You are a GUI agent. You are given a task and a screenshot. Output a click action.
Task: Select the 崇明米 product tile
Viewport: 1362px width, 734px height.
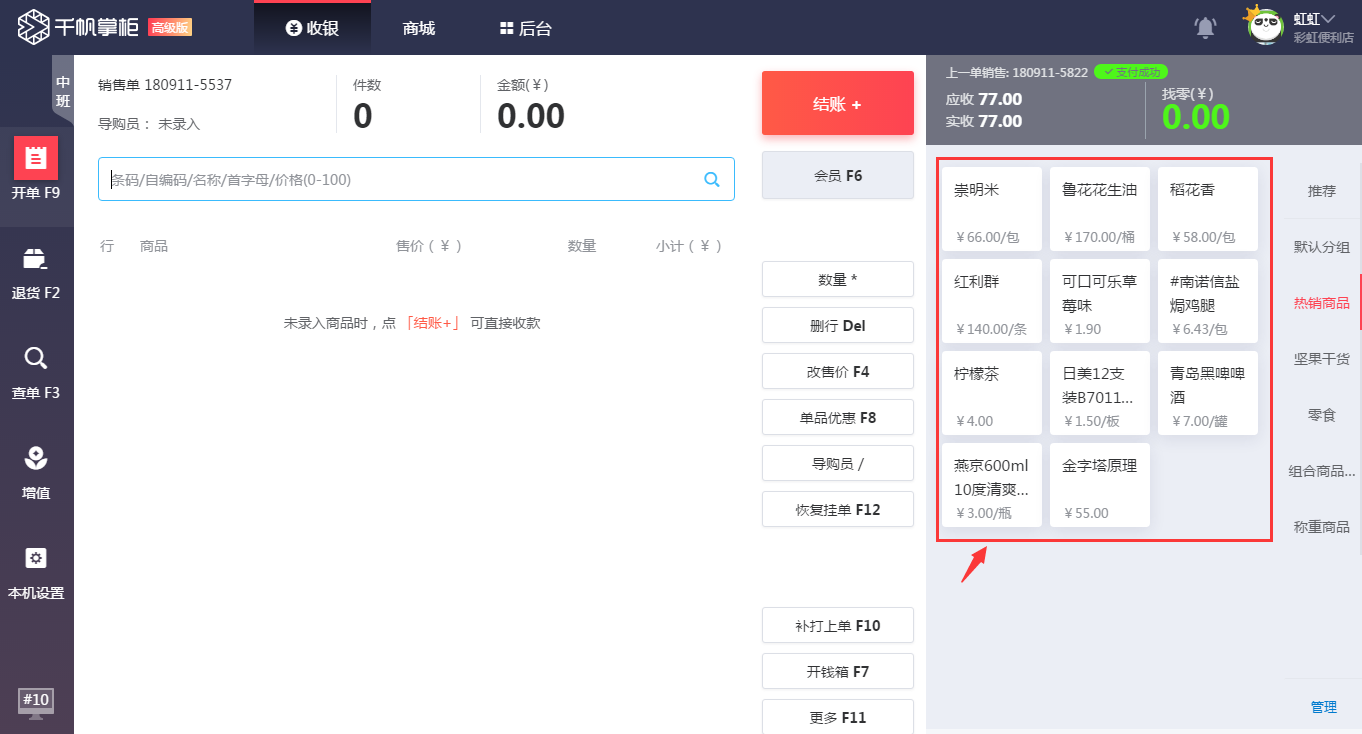click(x=991, y=208)
